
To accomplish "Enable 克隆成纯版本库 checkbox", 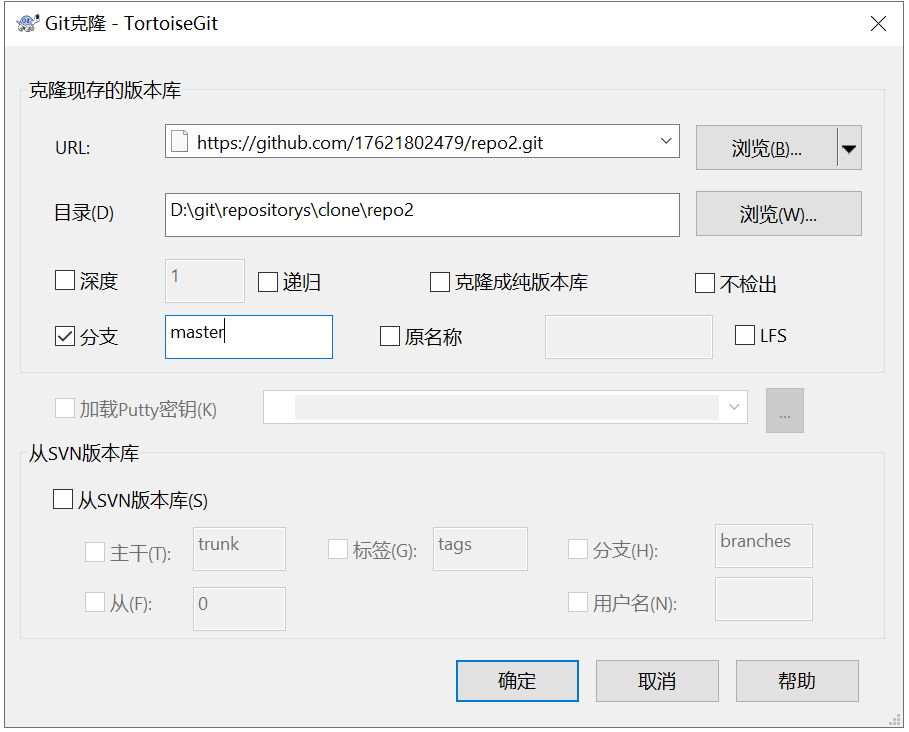I will 440,282.
